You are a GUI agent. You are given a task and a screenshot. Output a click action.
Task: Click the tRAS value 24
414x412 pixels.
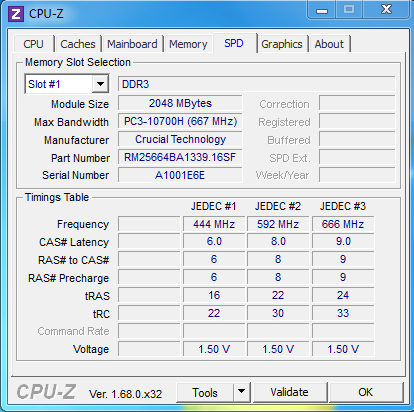tap(343, 295)
